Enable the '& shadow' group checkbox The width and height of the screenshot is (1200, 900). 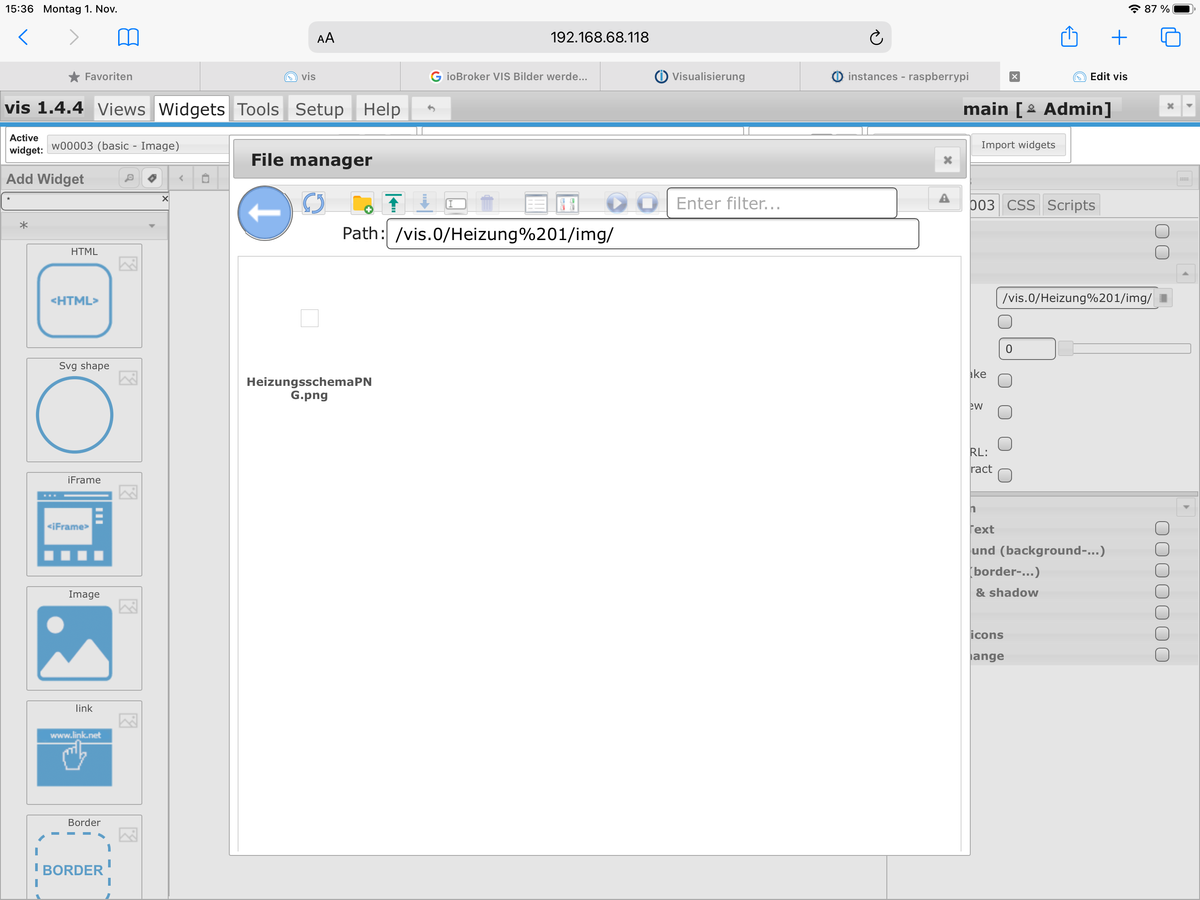pyautogui.click(x=1162, y=592)
